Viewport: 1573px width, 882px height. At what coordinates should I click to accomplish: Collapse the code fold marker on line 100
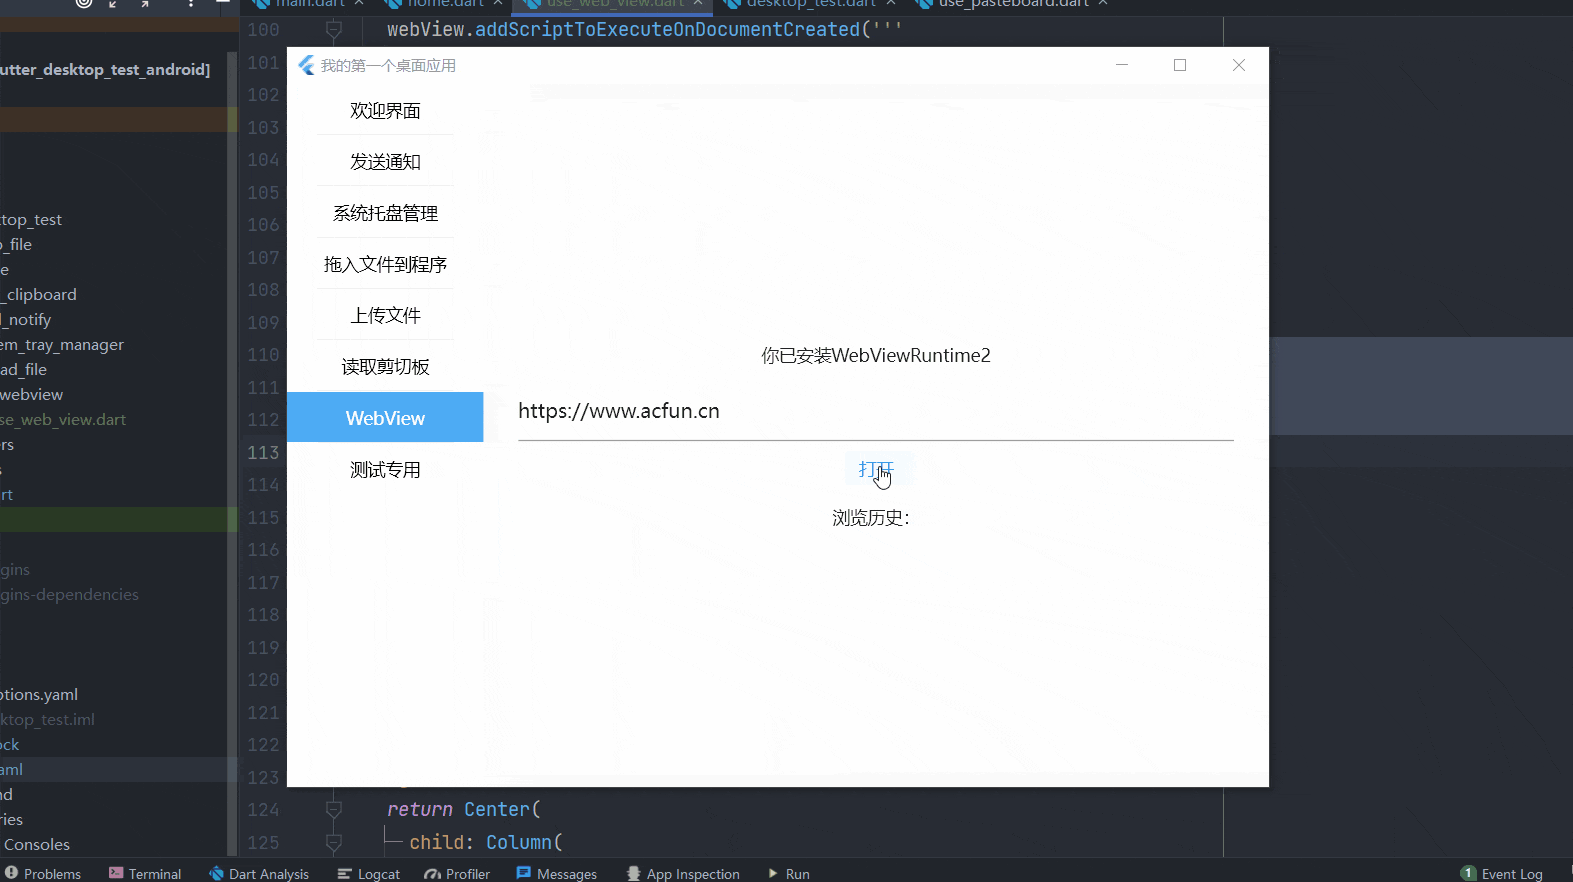point(334,30)
